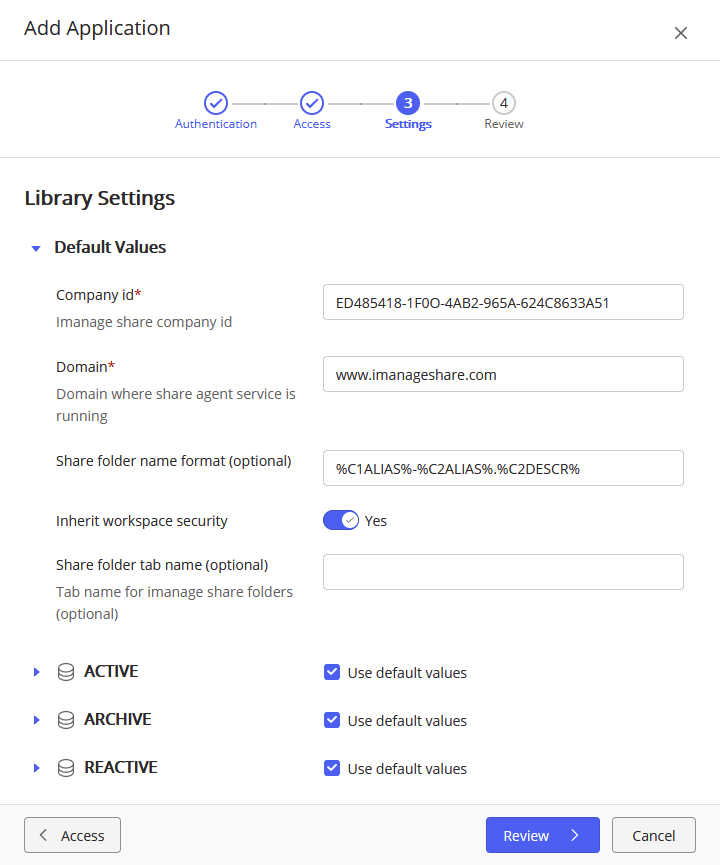
Task: Click the library icon beside REACTIVE
Action: click(66, 767)
